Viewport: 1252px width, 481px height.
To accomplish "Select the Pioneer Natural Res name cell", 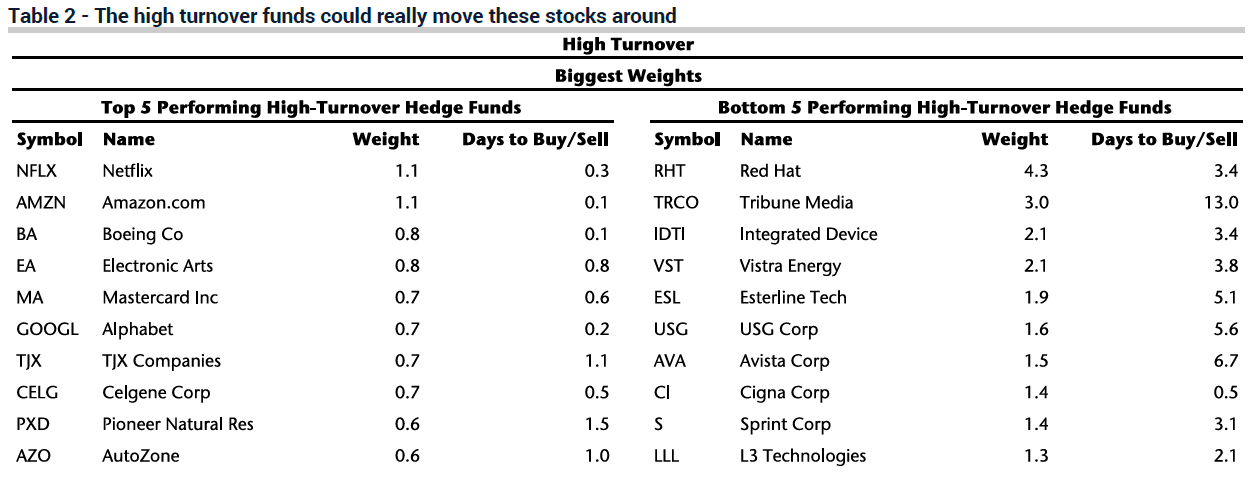I will click(177, 424).
